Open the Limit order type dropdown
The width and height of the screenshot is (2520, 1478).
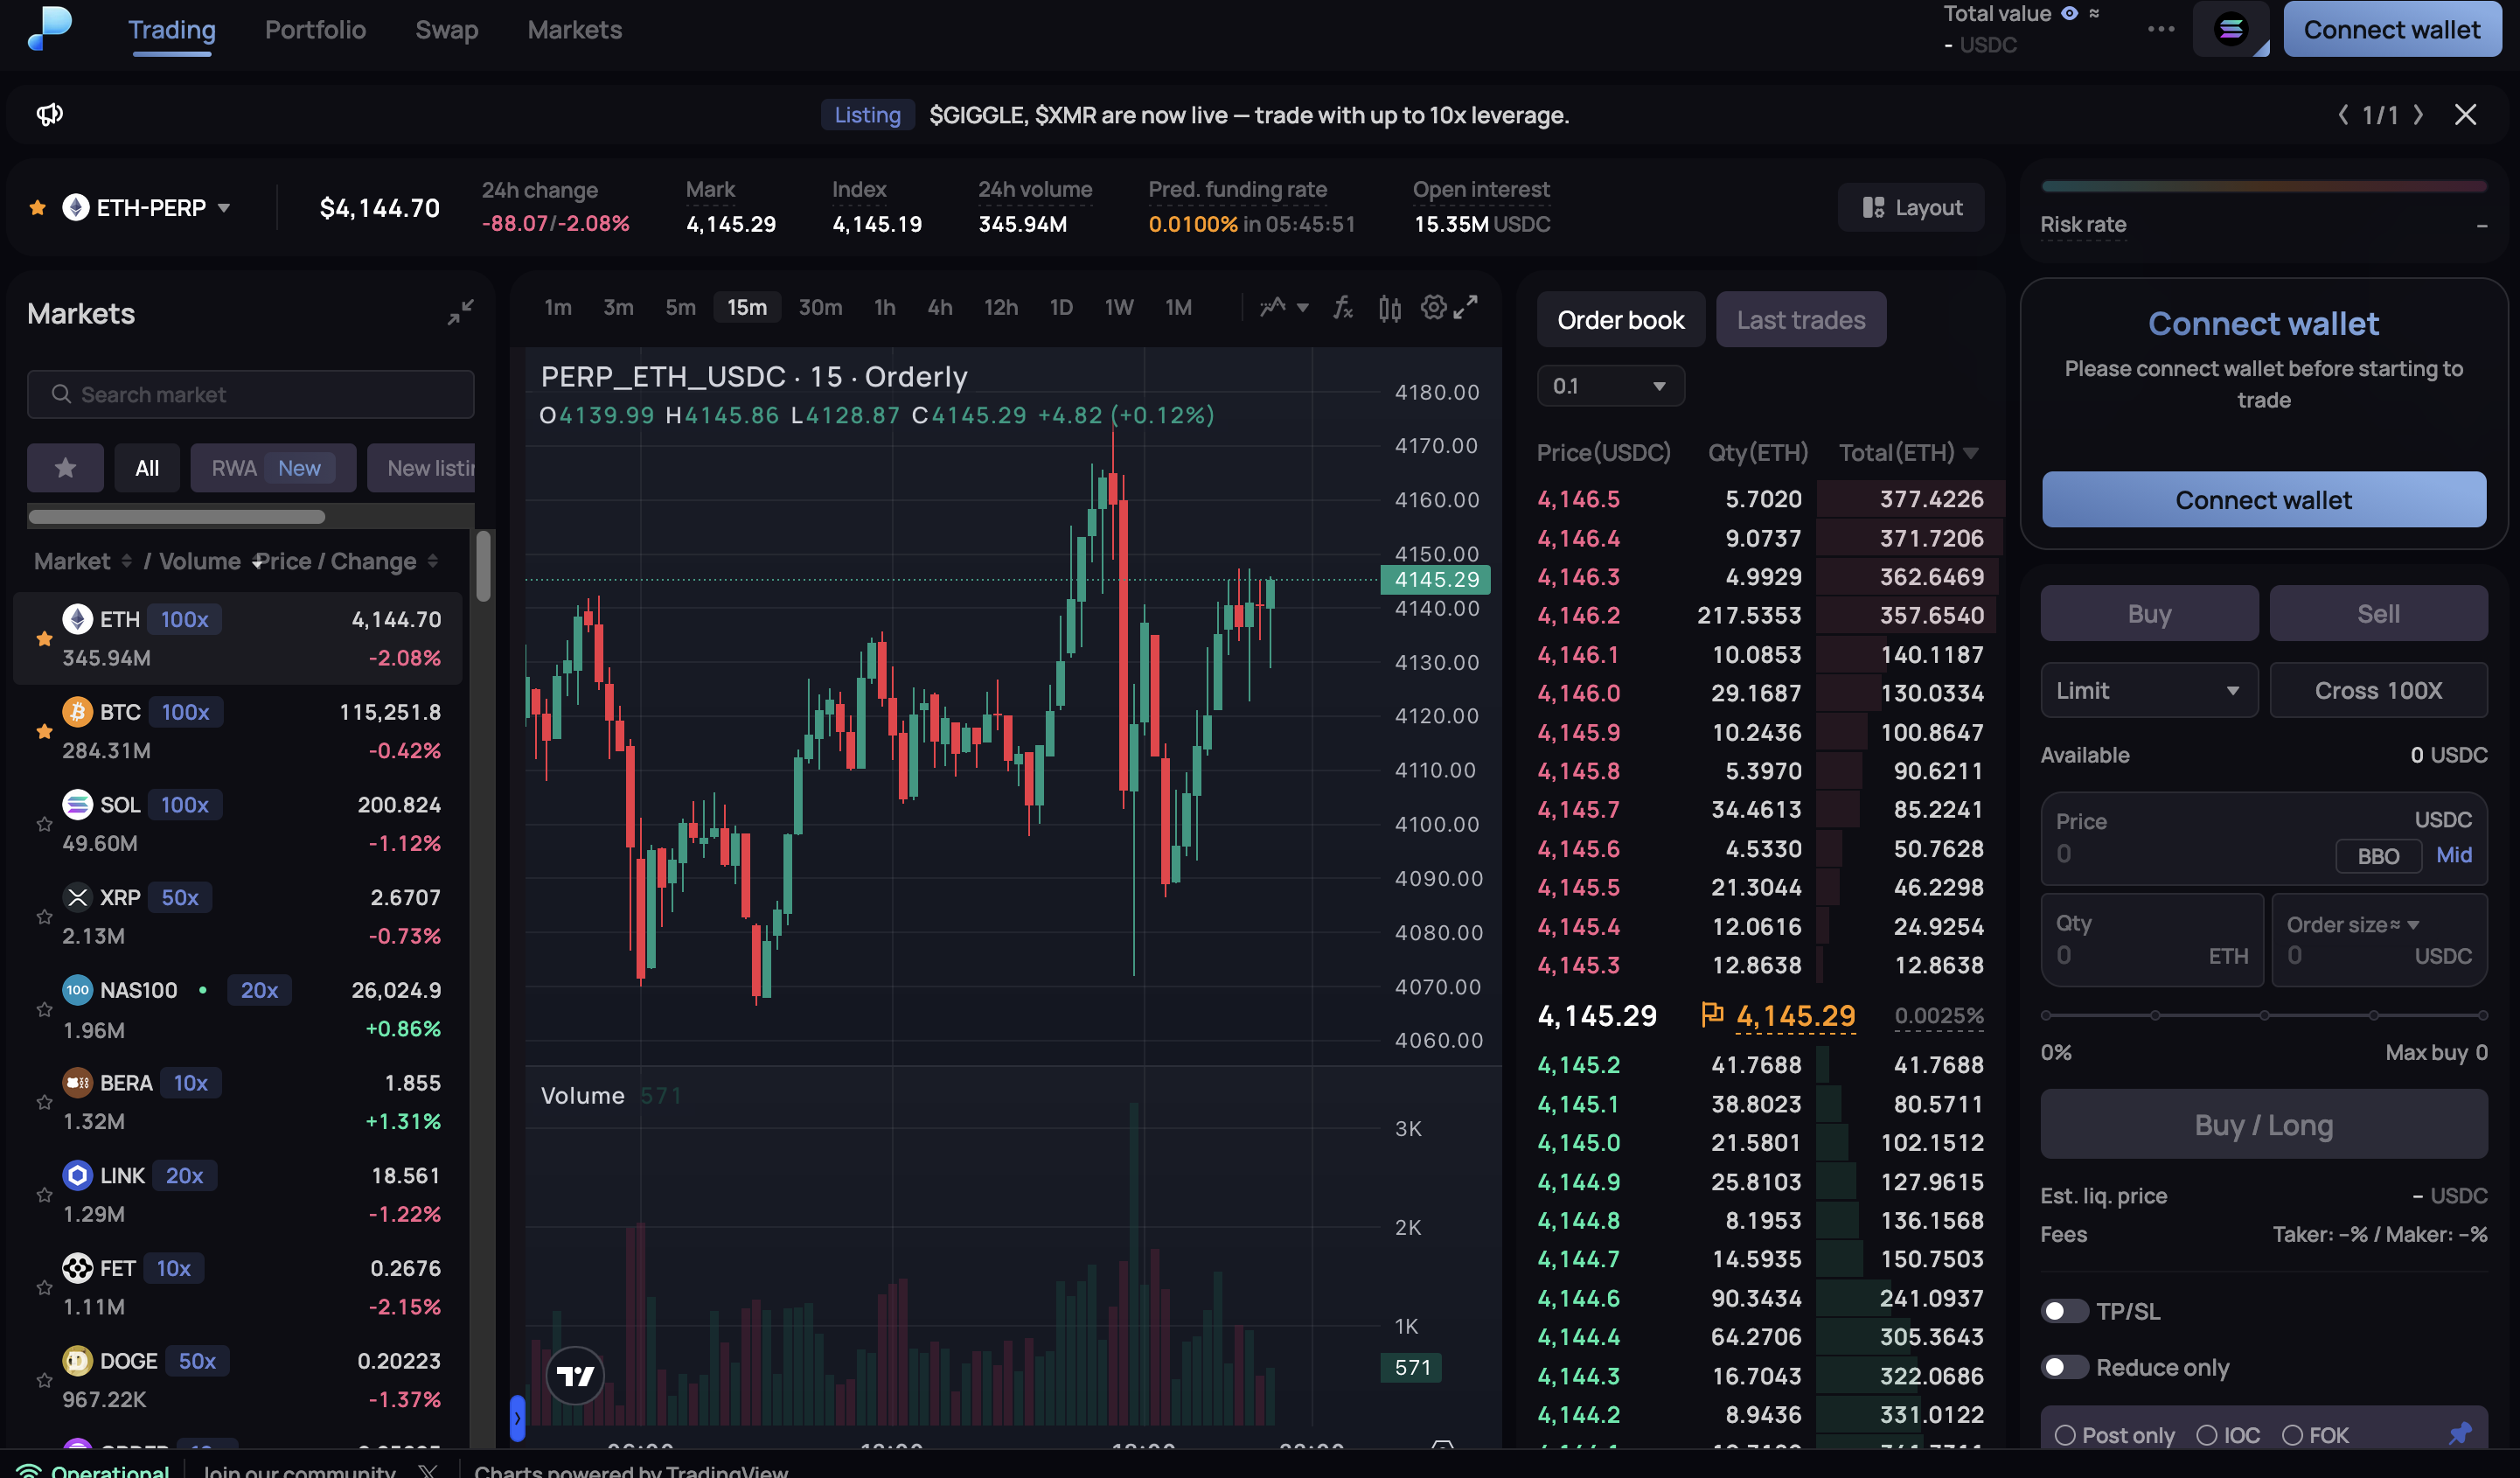pyautogui.click(x=2148, y=690)
